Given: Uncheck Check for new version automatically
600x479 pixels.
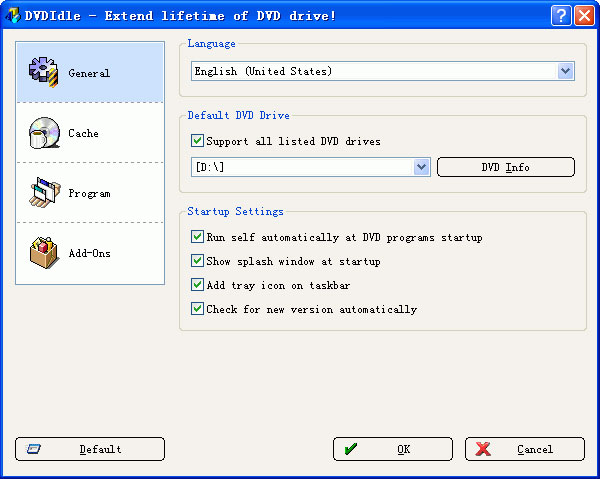Looking at the screenshot, I should pos(197,309).
